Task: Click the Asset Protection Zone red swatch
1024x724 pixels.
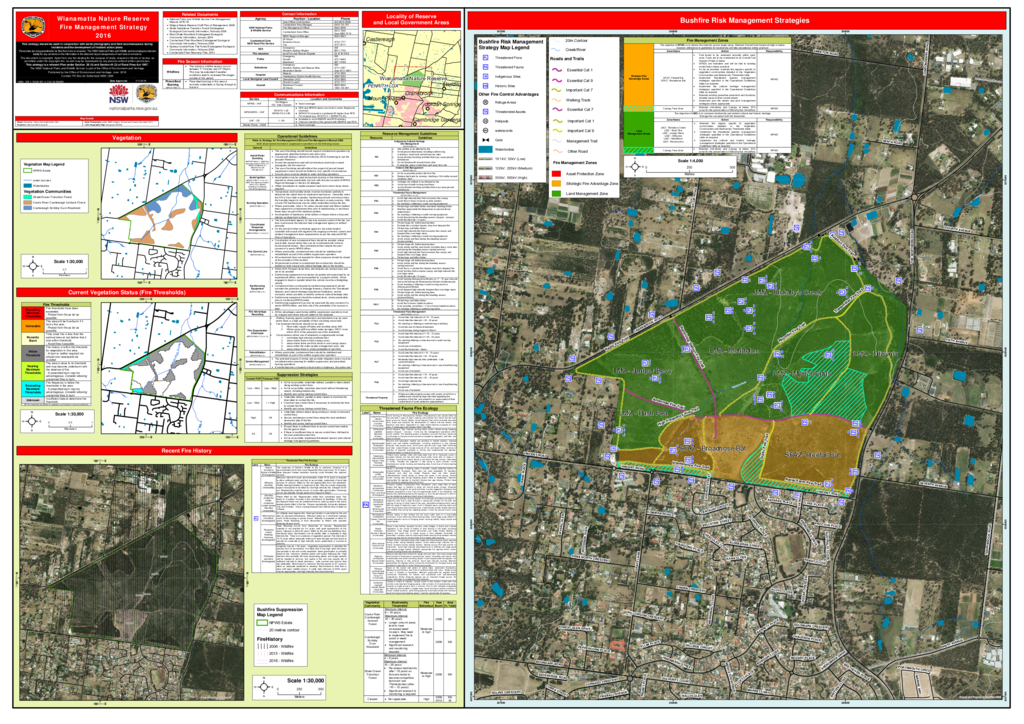Action: click(556, 174)
